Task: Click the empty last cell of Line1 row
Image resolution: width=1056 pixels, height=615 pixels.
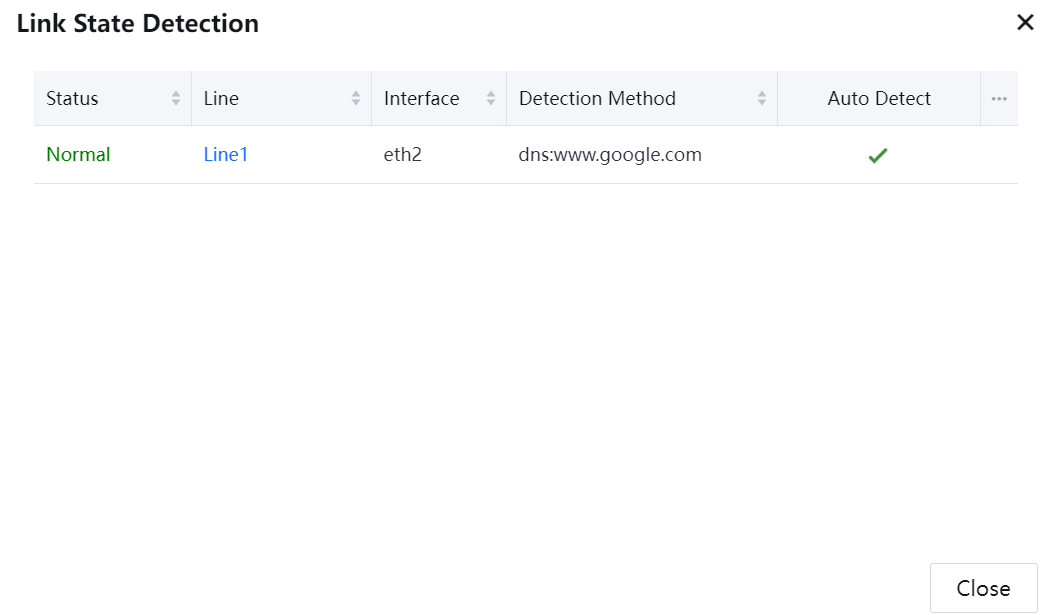Action: pyautogui.click(x=998, y=155)
